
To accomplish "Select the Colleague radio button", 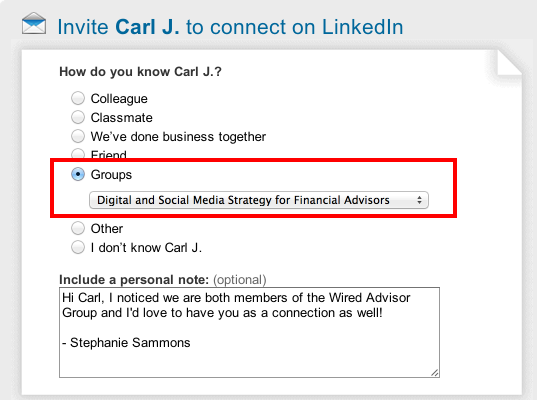I will pyautogui.click(x=78, y=98).
